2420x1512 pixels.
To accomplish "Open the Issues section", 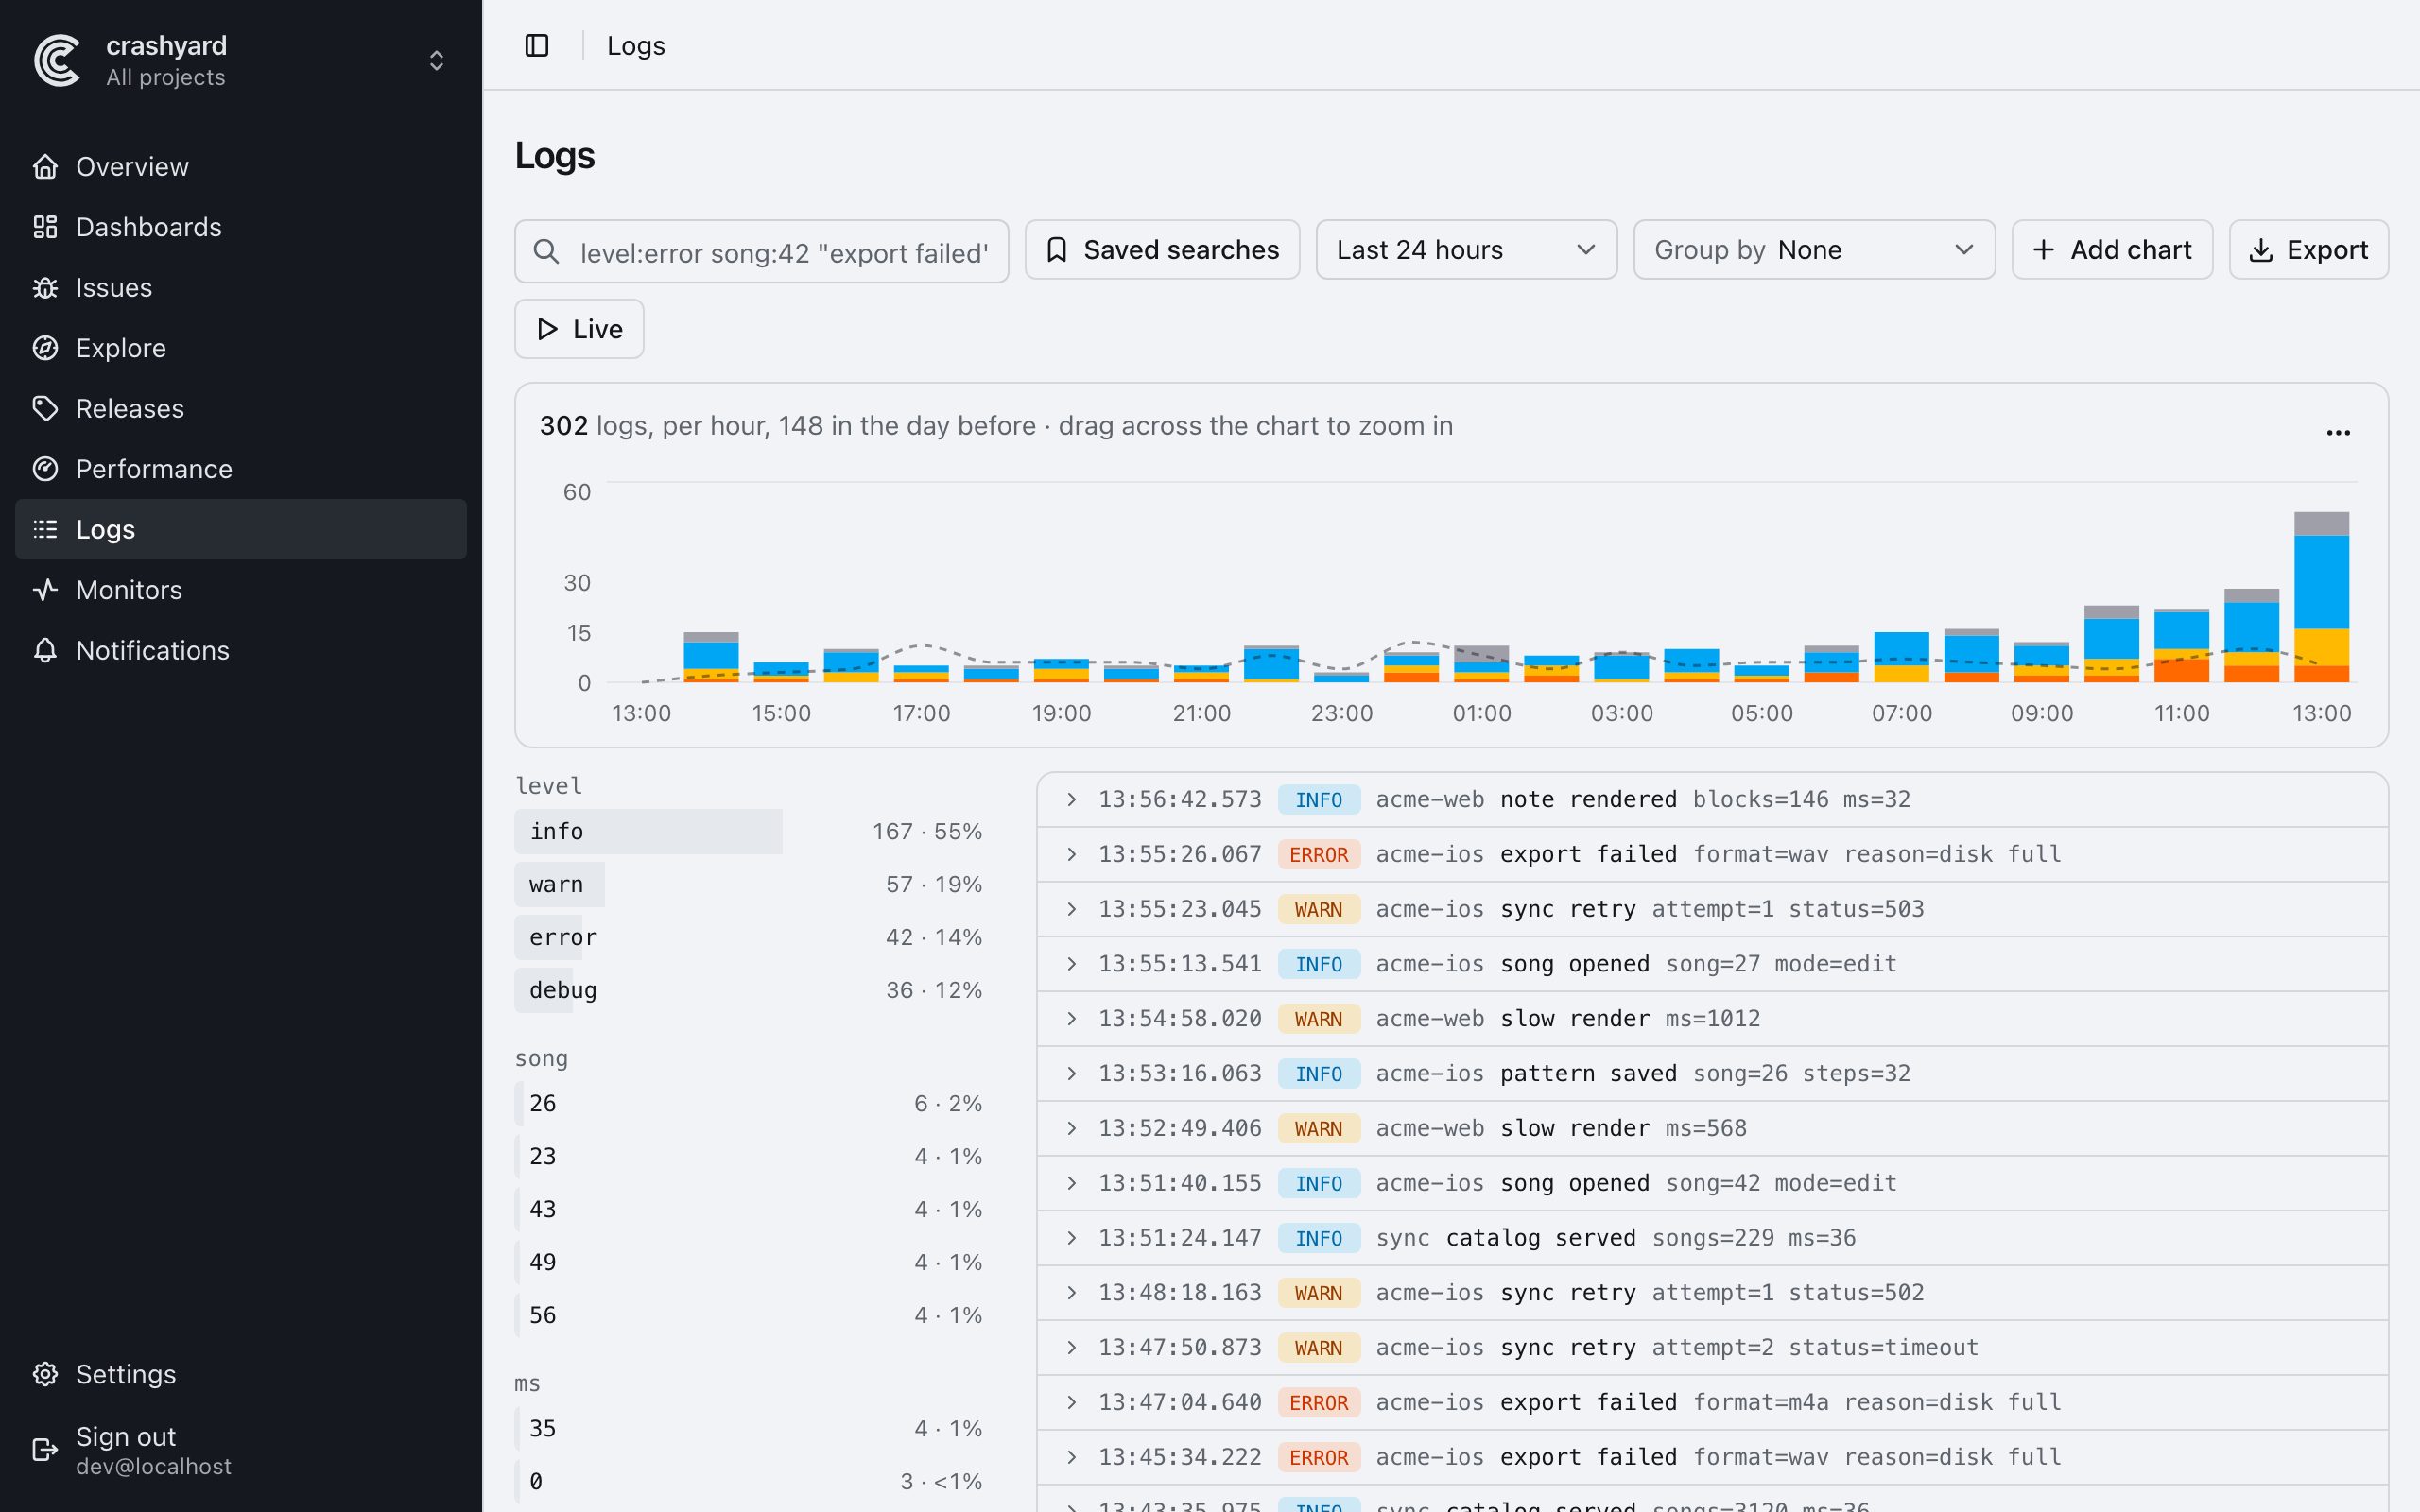I will pyautogui.click(x=241, y=287).
